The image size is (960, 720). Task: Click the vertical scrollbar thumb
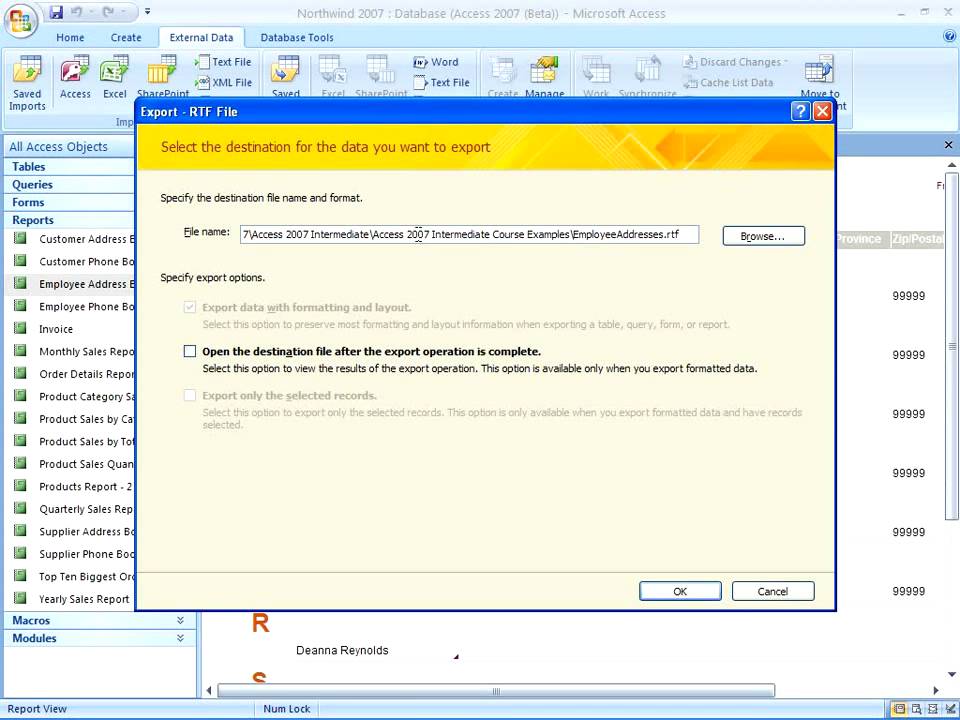(952, 346)
